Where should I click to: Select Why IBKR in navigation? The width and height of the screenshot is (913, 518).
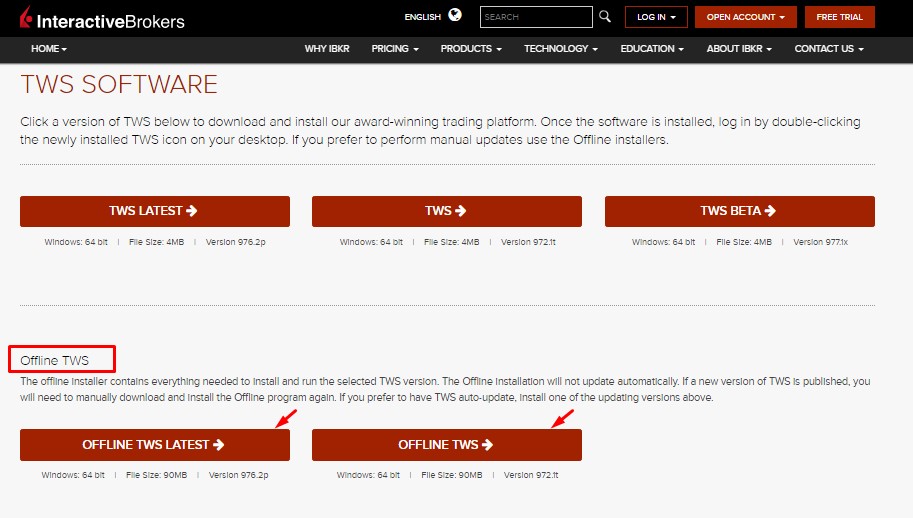tap(327, 49)
